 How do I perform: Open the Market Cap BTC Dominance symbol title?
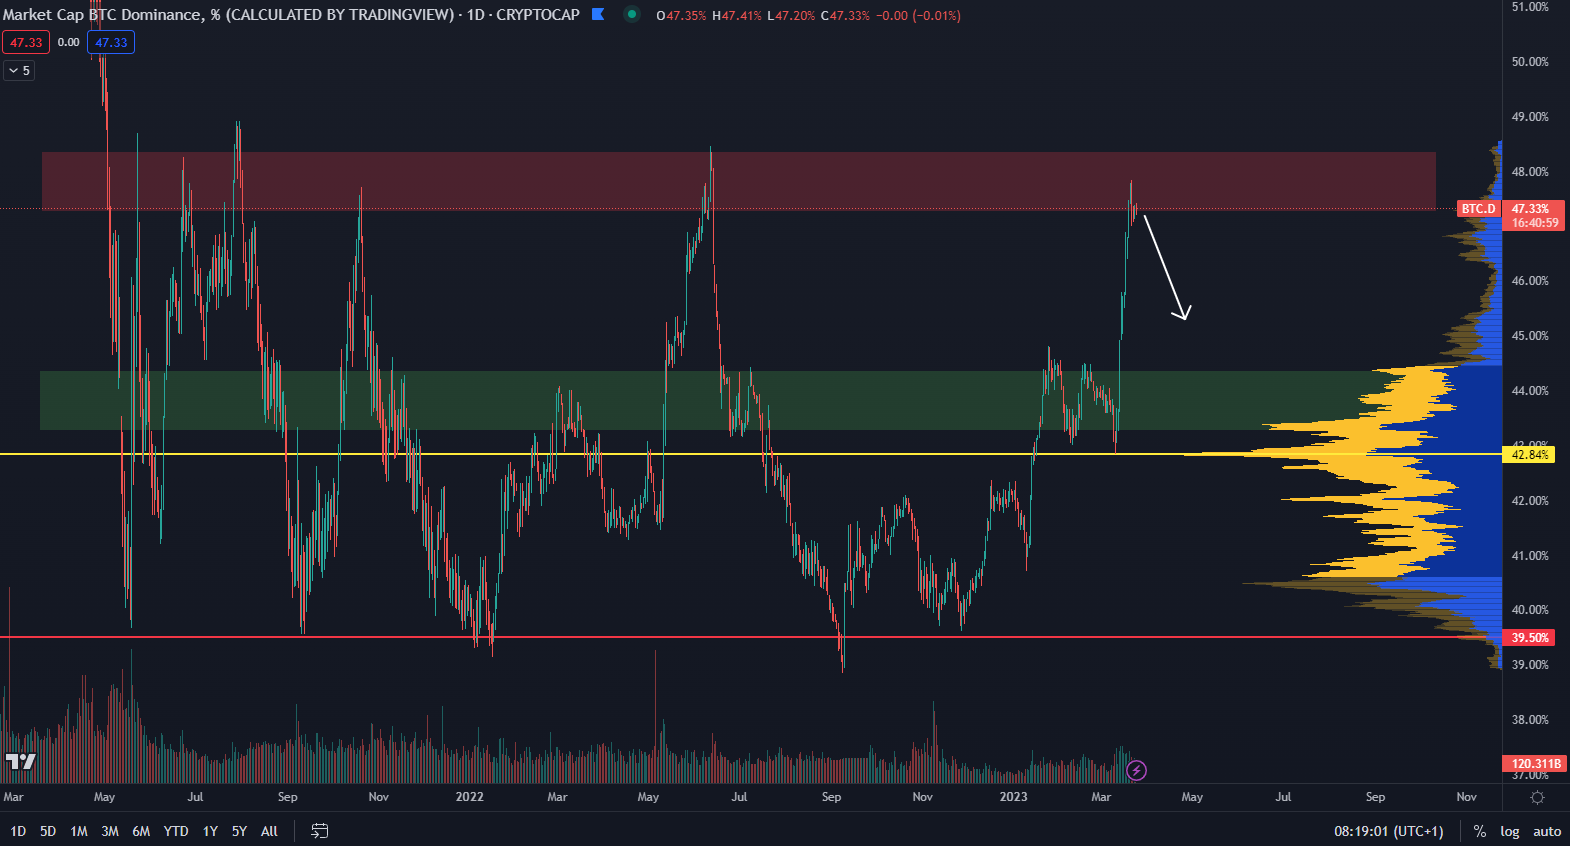point(228,15)
